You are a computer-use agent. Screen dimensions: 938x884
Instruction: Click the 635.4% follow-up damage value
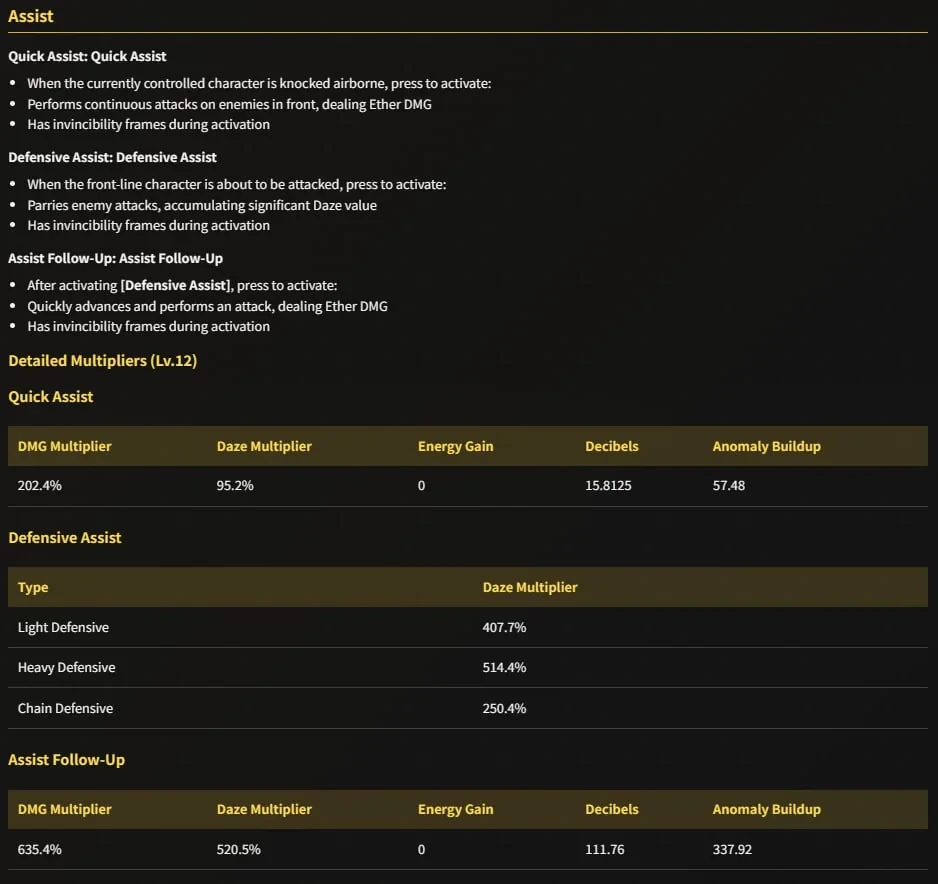click(39, 849)
